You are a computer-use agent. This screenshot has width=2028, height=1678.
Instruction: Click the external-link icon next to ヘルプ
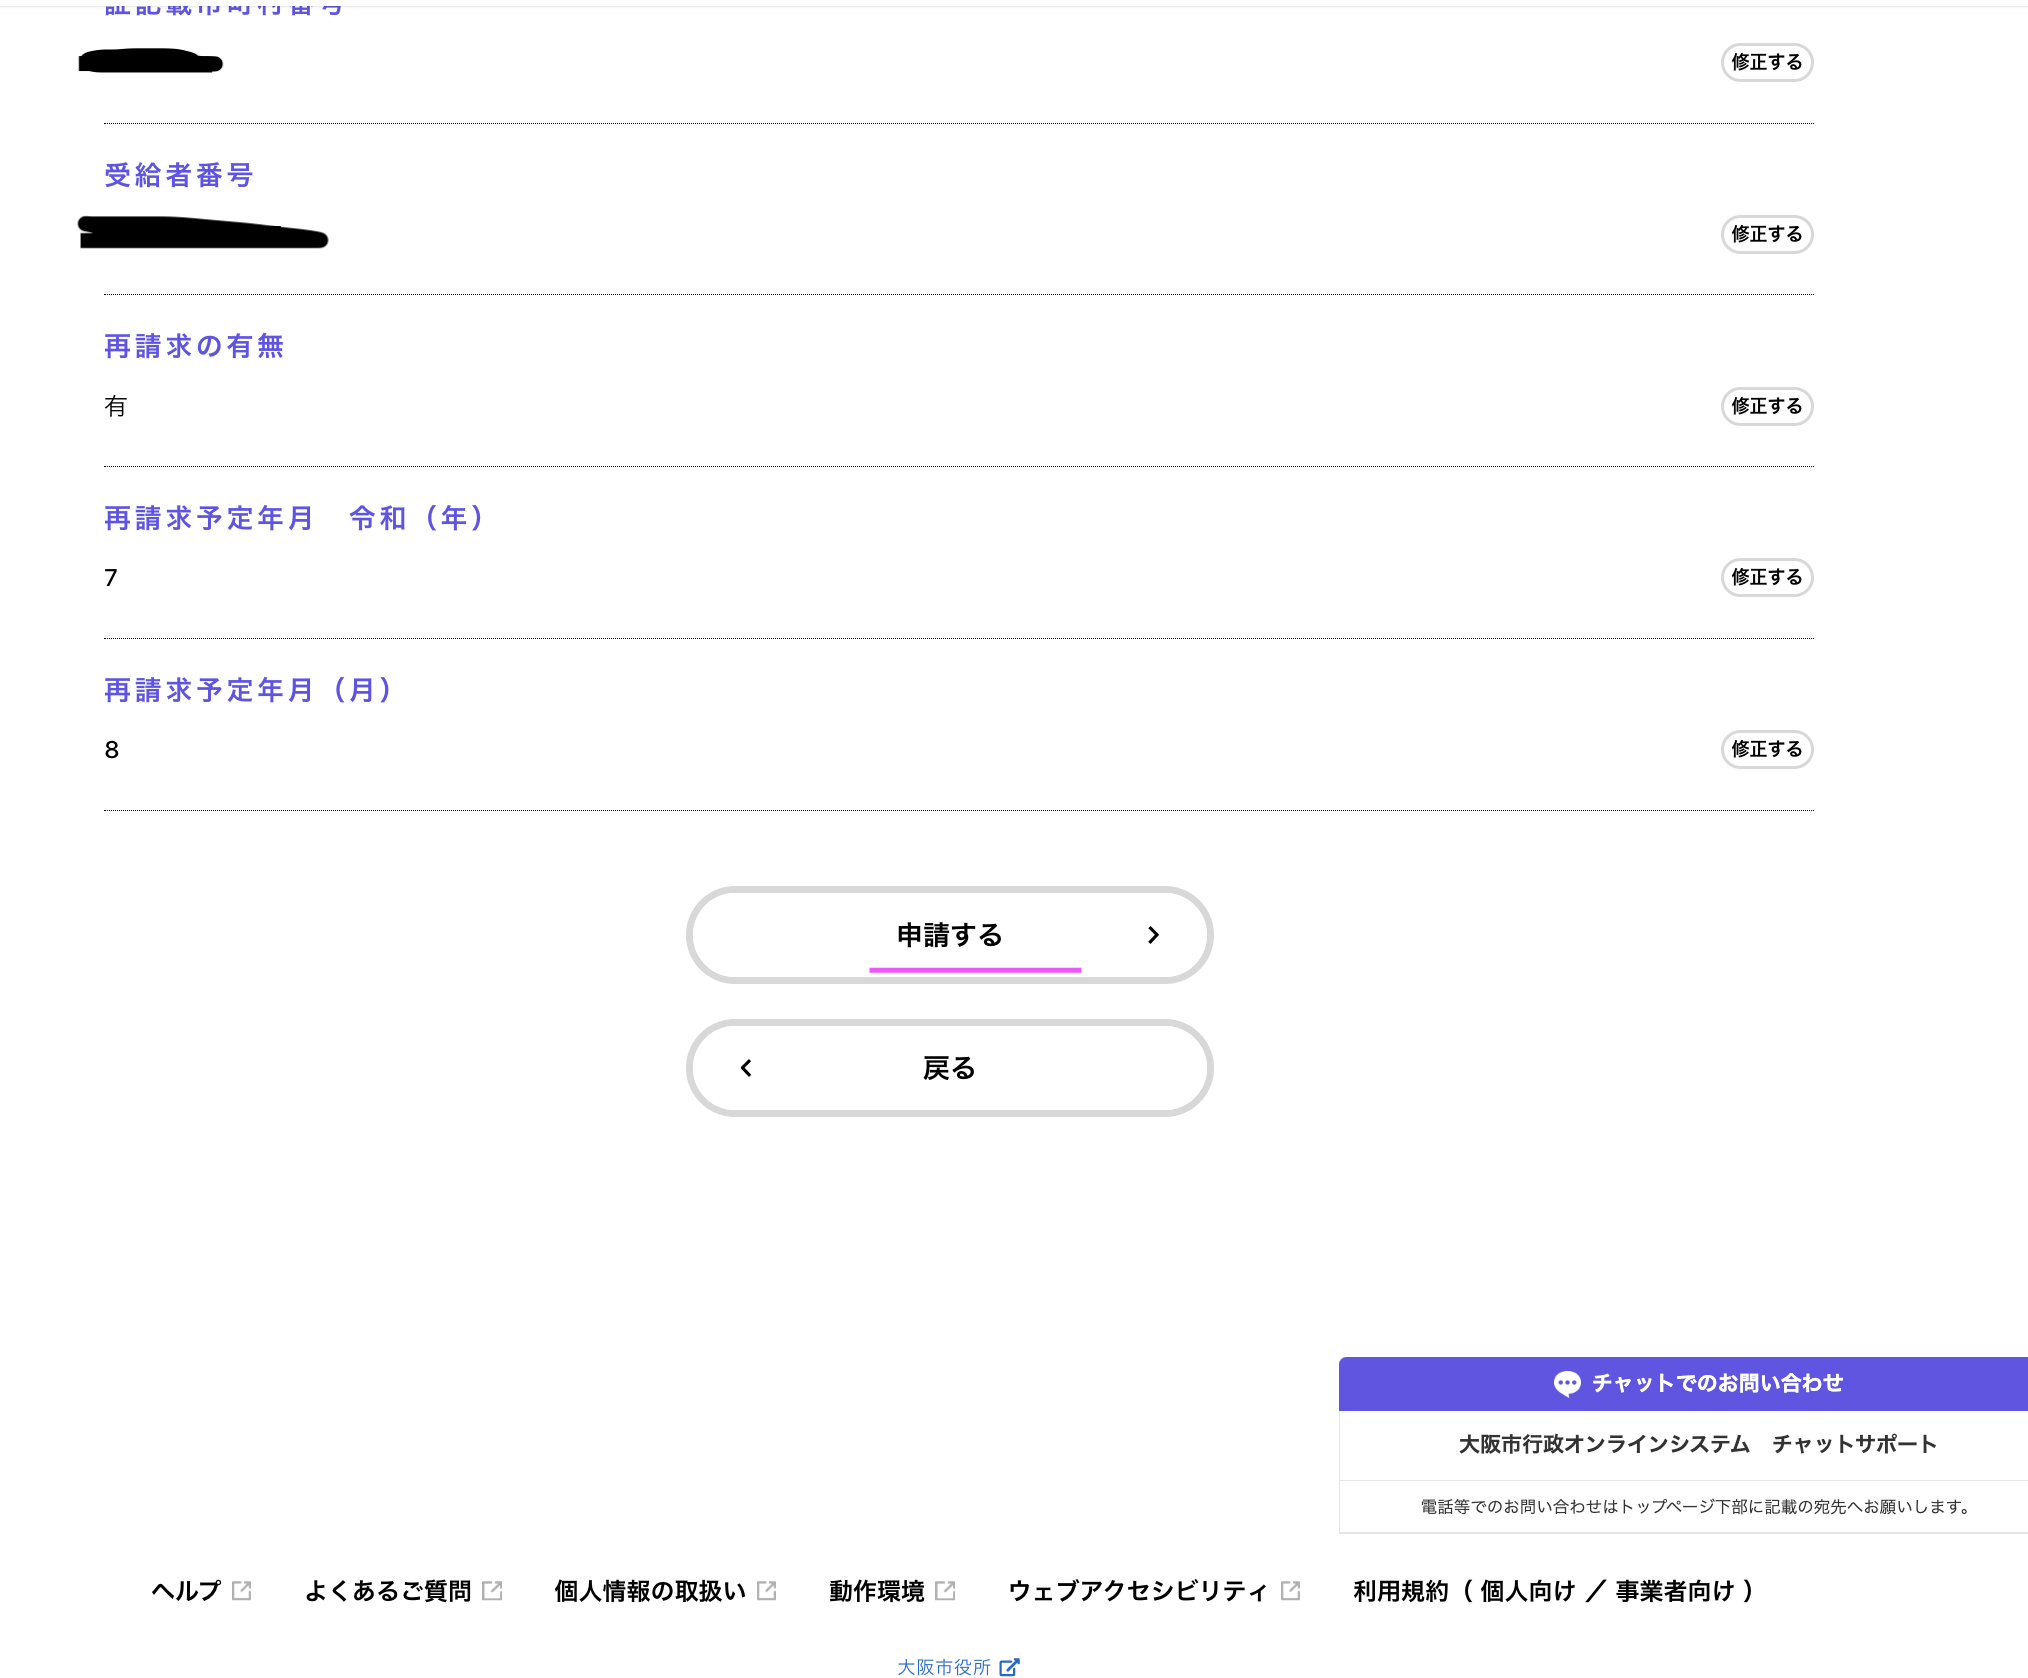click(x=242, y=1590)
